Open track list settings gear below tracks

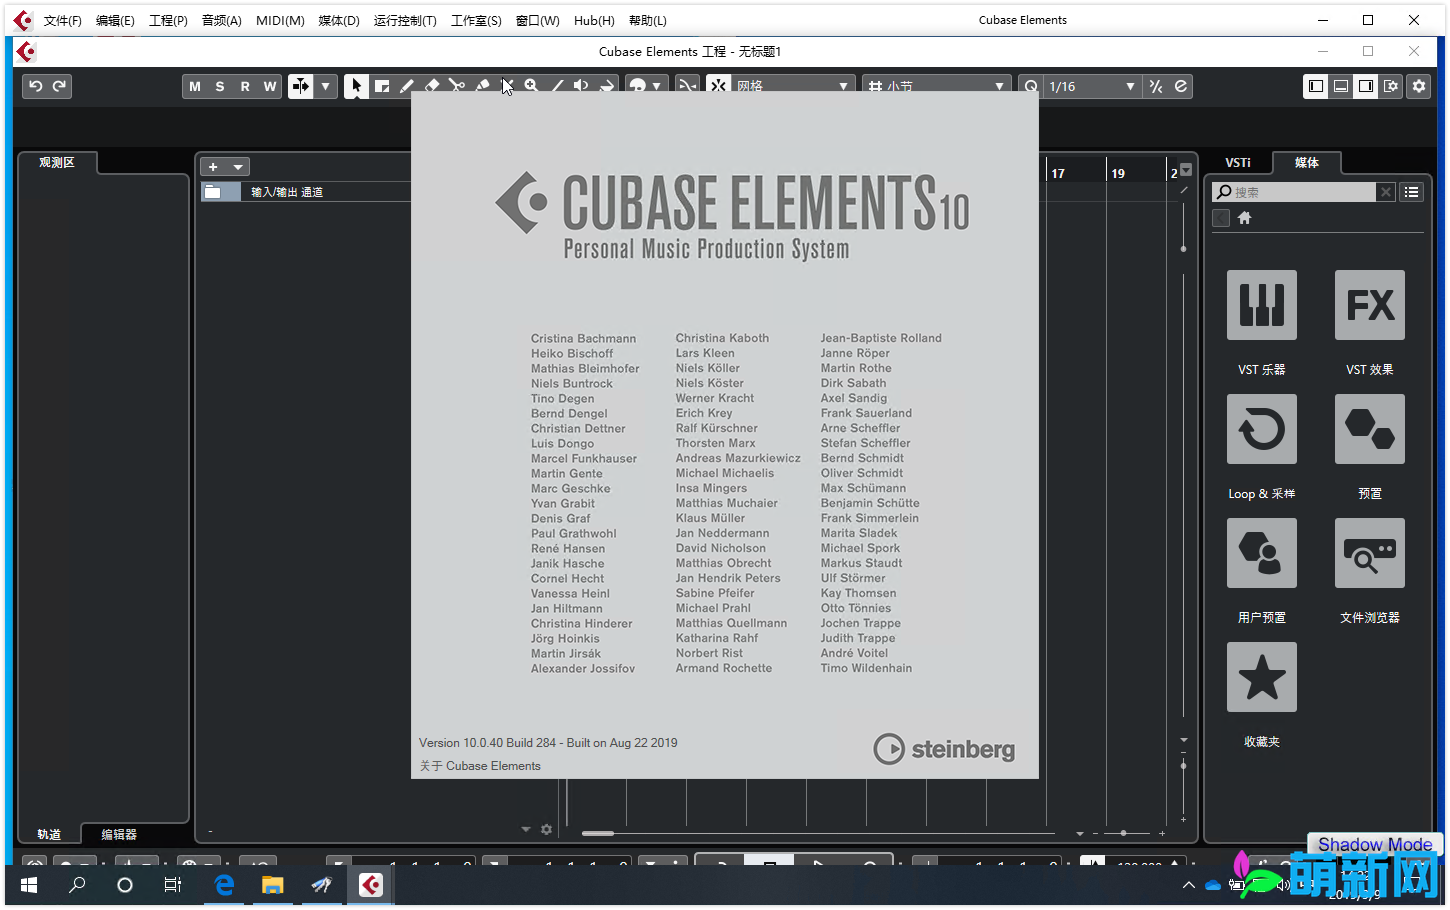click(x=546, y=829)
